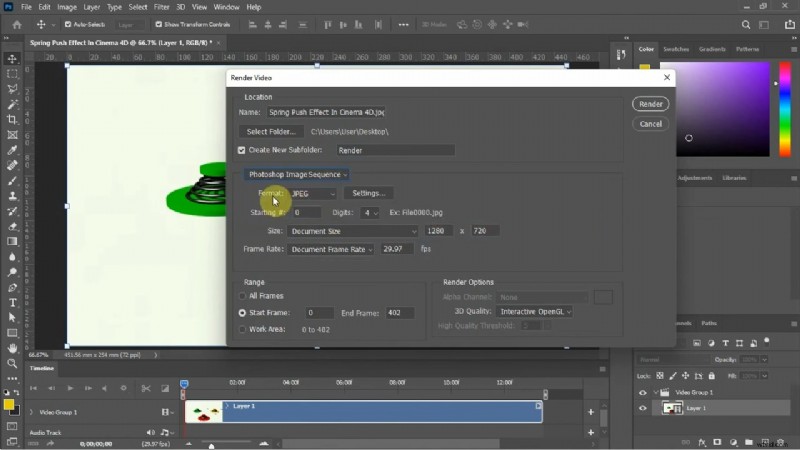Screen dimensions: 800x450
Task: Select the History Brush tool
Action: coord(12,211)
